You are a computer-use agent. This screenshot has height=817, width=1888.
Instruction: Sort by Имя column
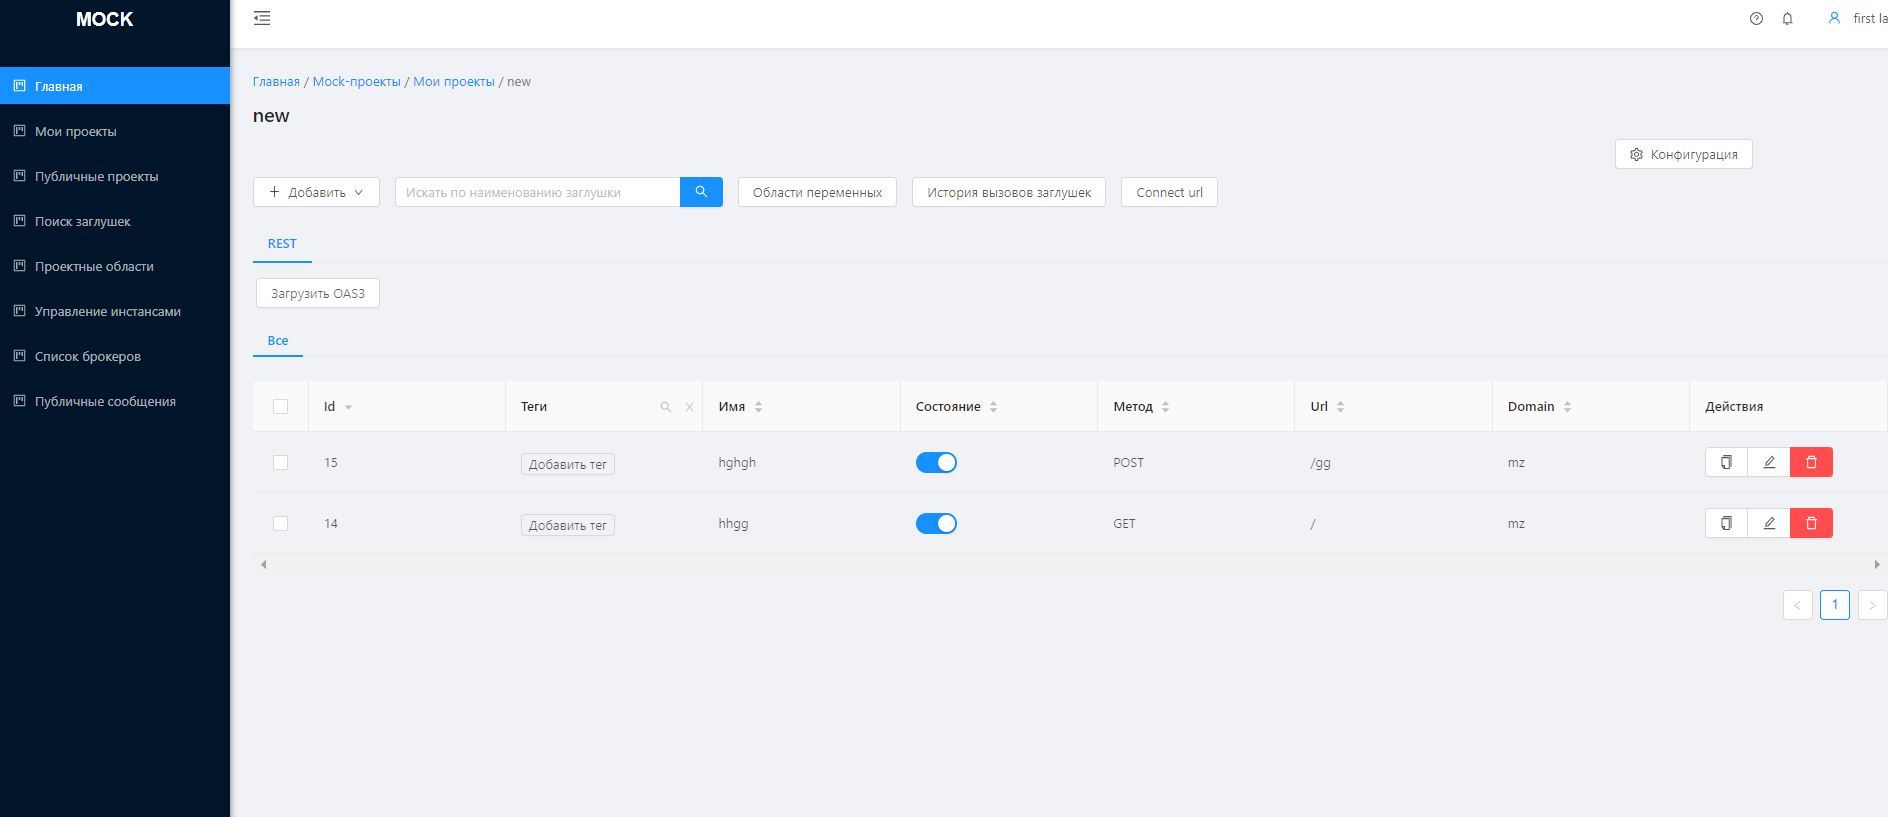pos(758,407)
